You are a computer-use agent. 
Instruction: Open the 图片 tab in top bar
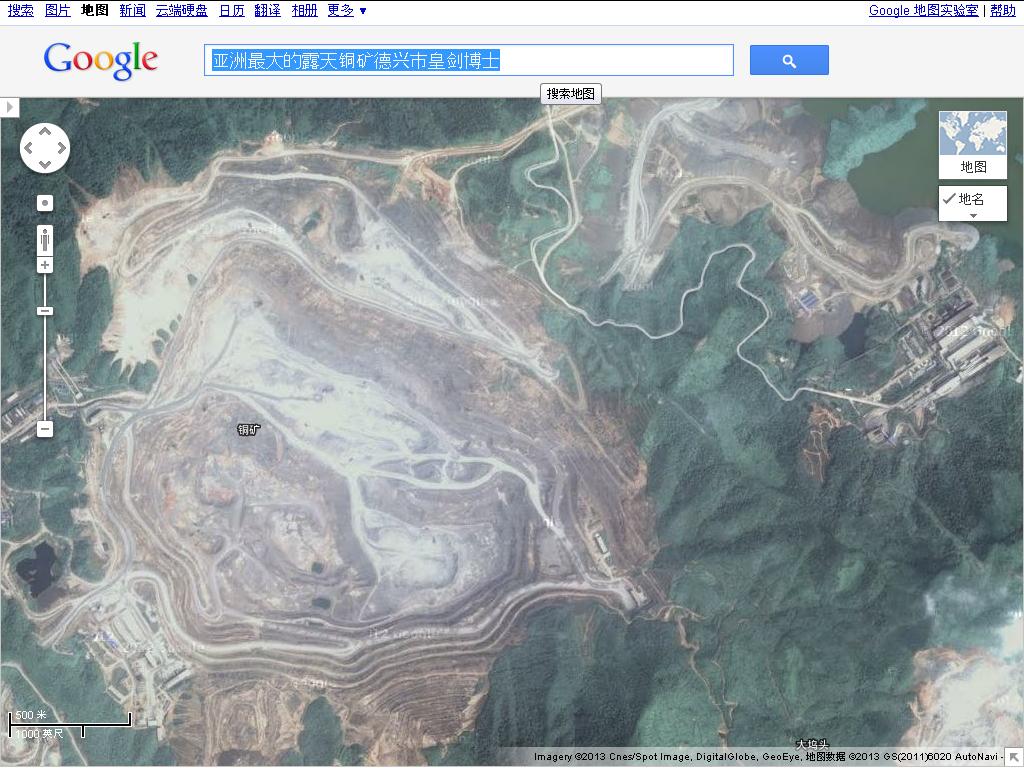tap(58, 10)
